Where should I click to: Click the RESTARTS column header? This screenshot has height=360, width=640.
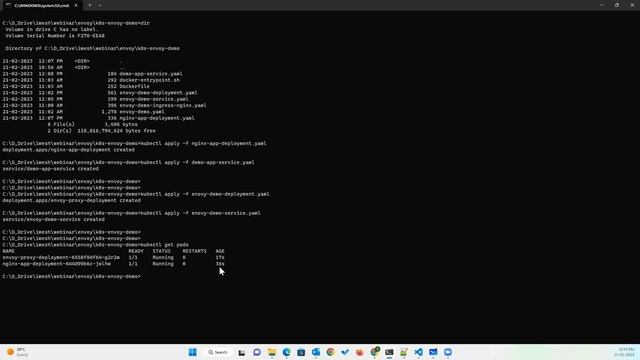click(194, 251)
